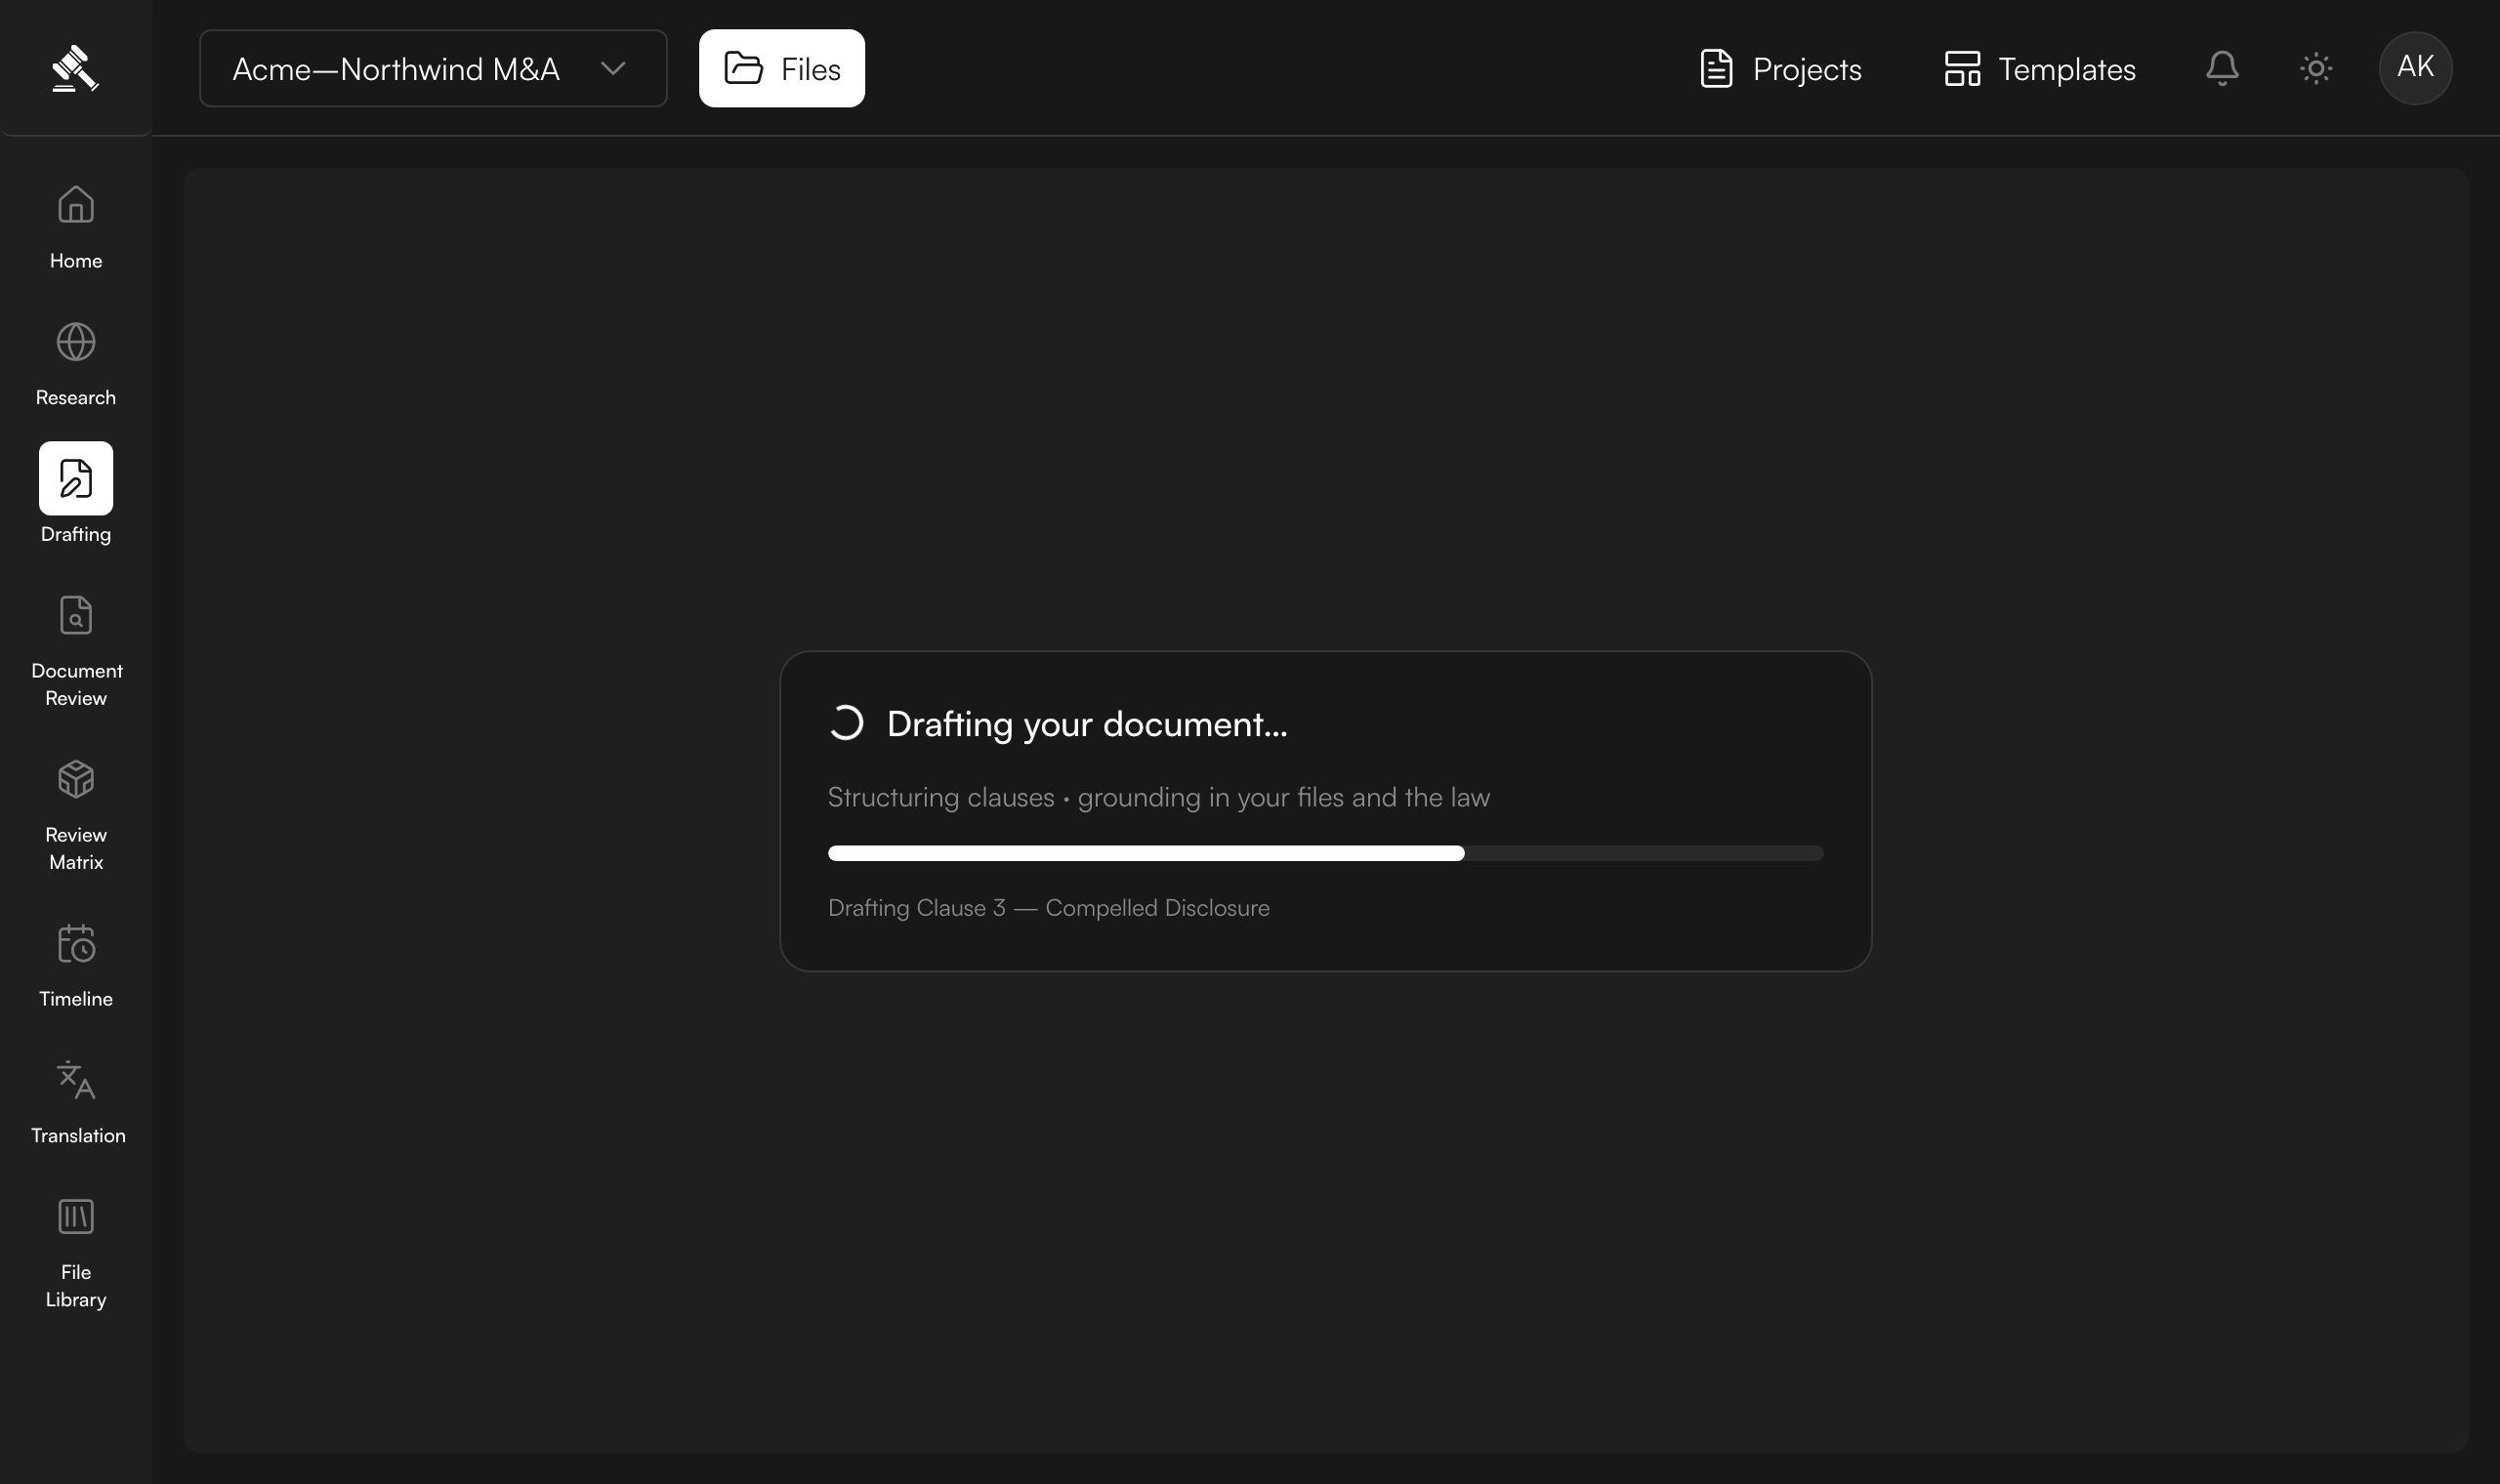Go to Projects in the top bar

click(1780, 68)
